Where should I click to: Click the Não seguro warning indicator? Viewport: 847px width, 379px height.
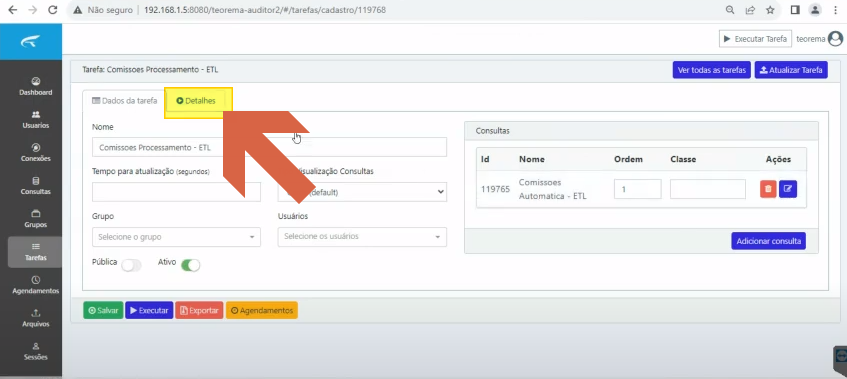[103, 10]
